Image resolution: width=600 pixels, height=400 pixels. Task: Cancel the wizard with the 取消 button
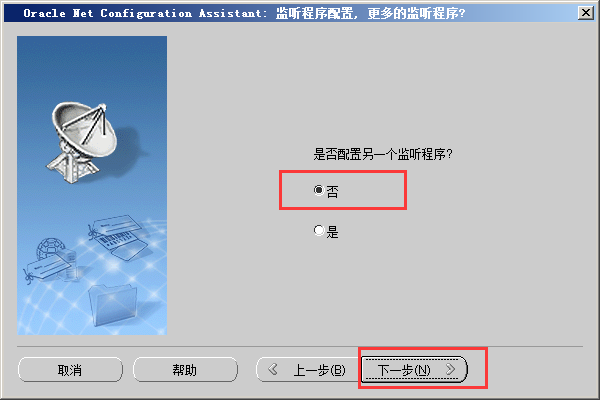(70, 370)
